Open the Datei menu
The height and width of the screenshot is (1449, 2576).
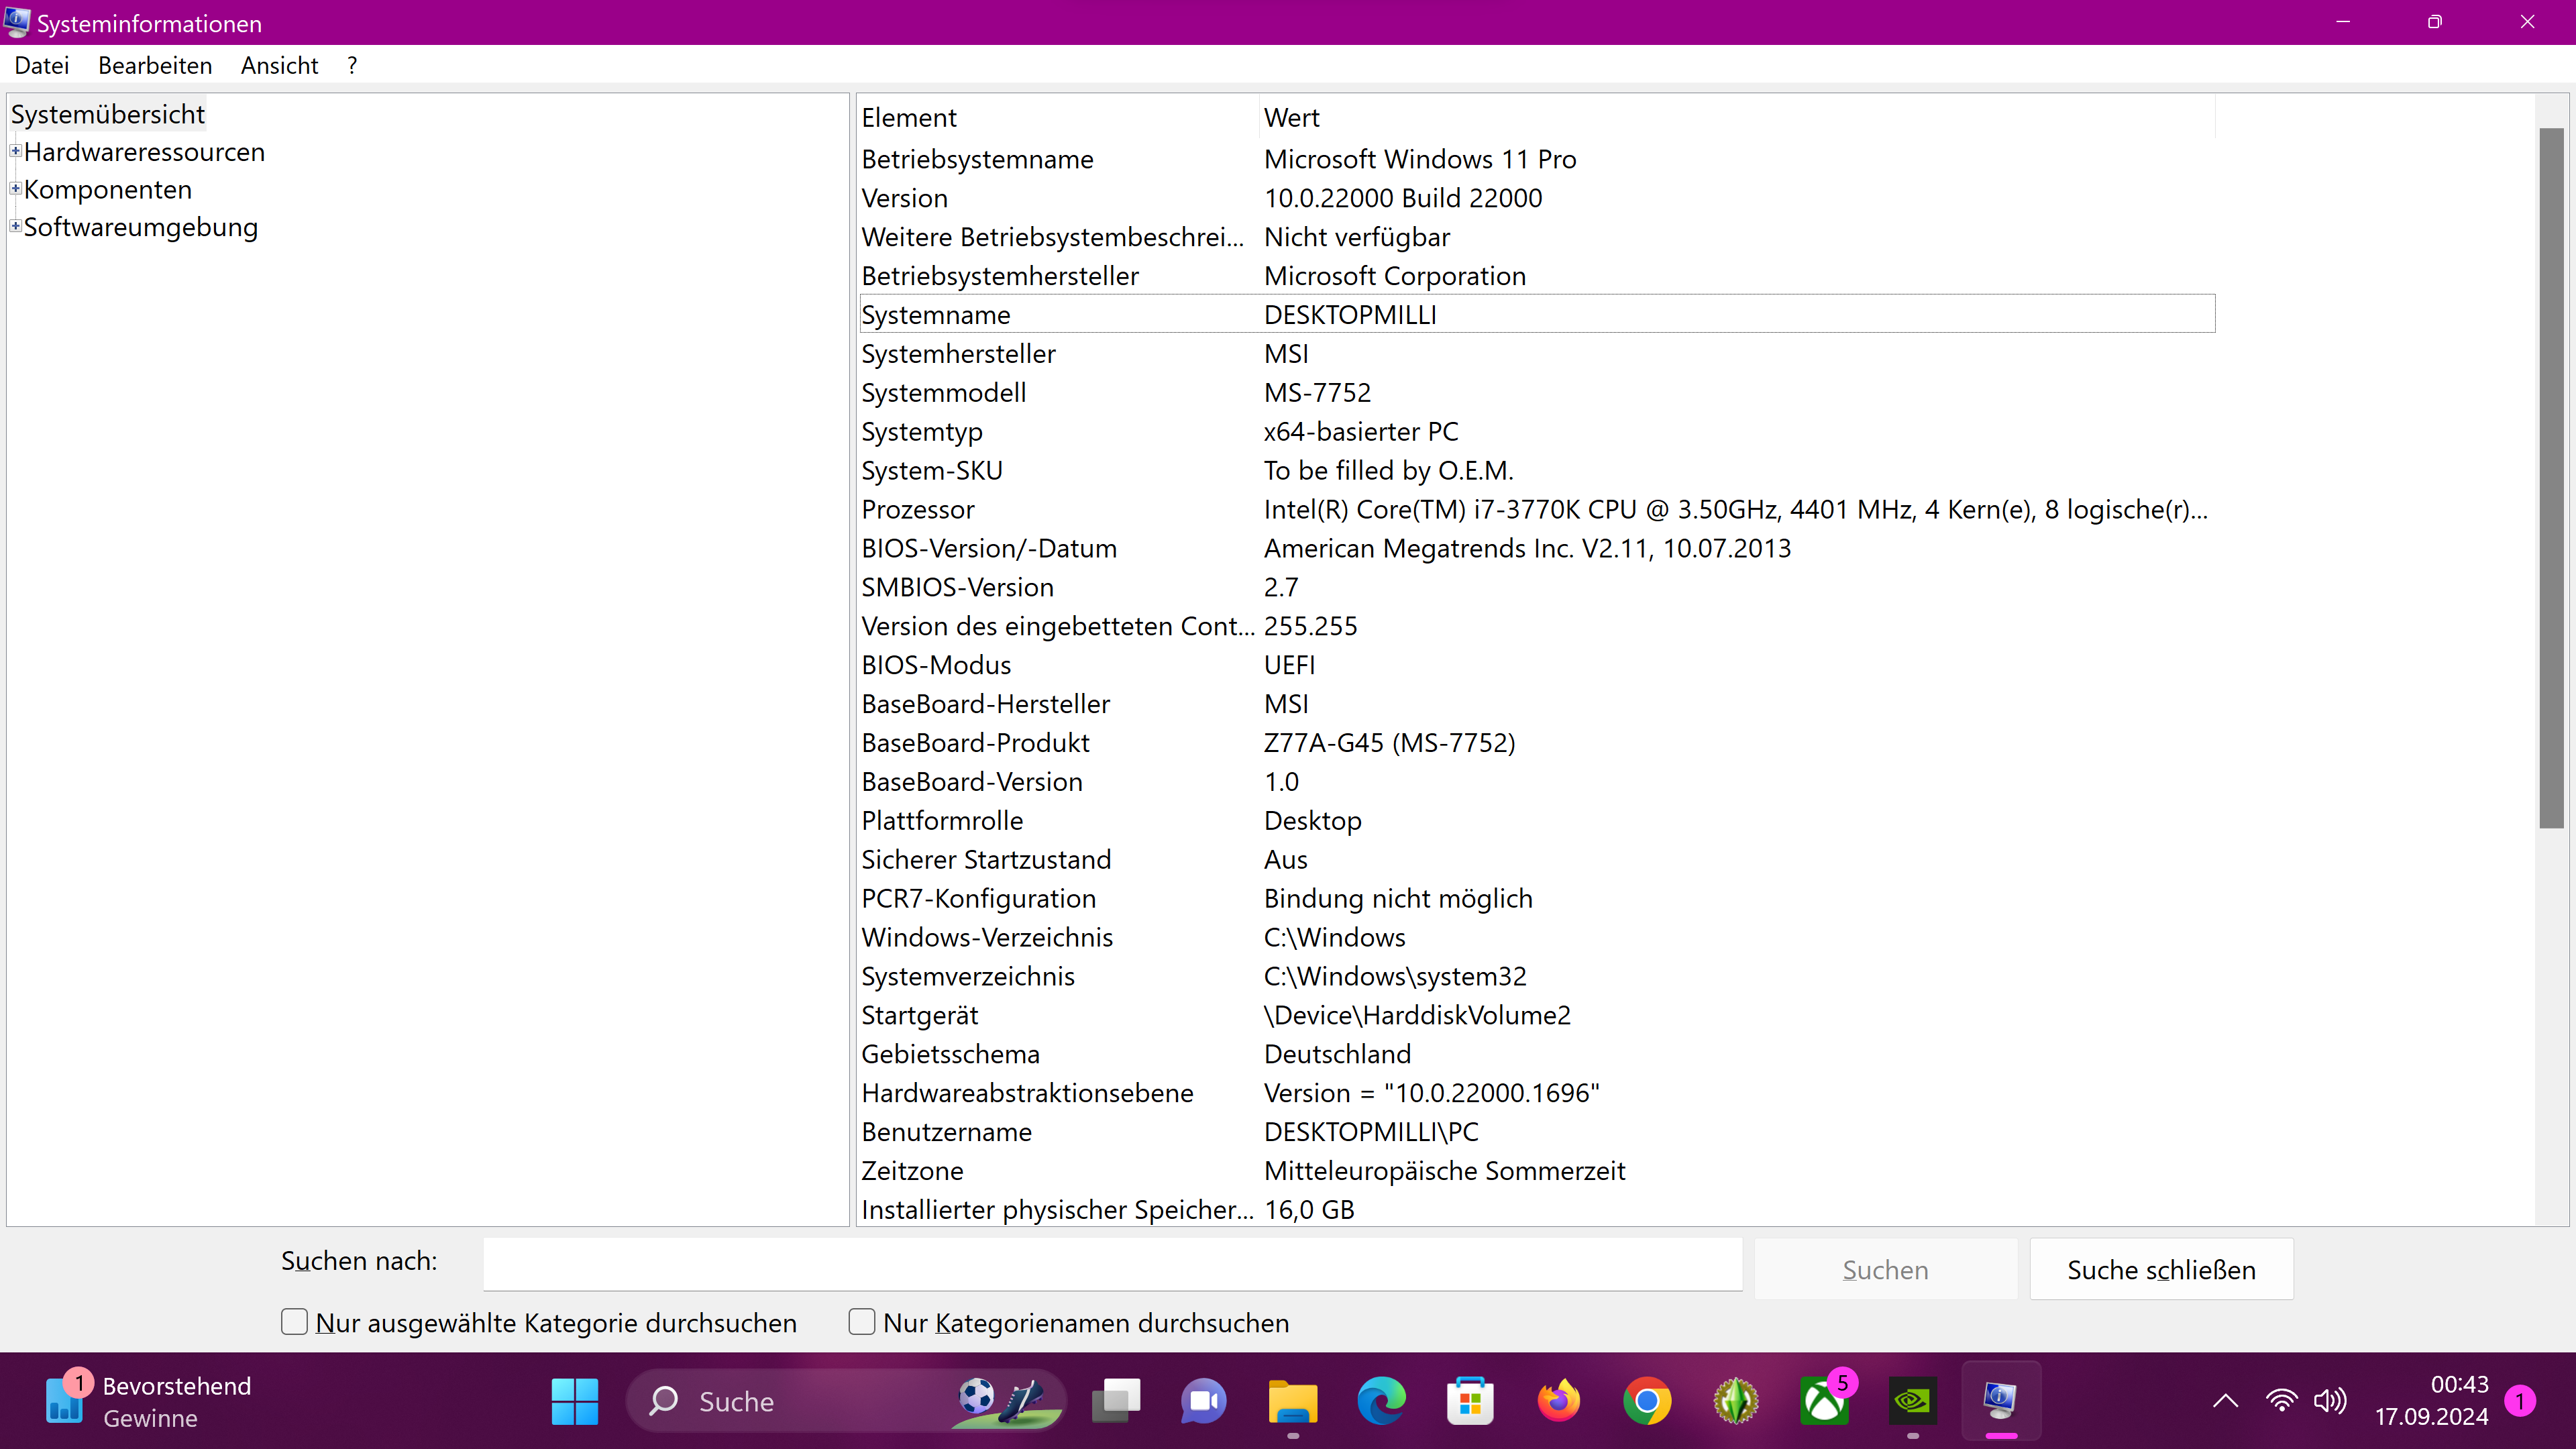[x=42, y=64]
